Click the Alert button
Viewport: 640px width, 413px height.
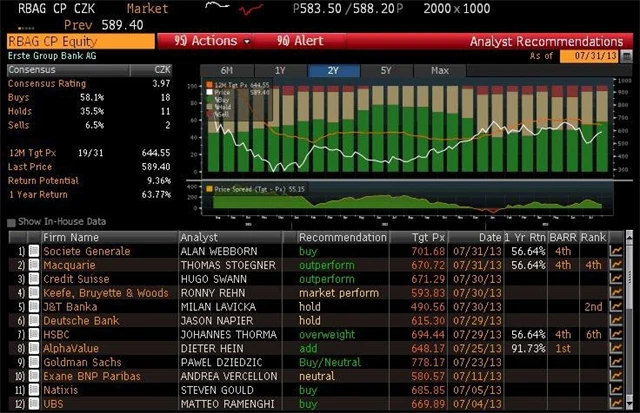click(299, 42)
